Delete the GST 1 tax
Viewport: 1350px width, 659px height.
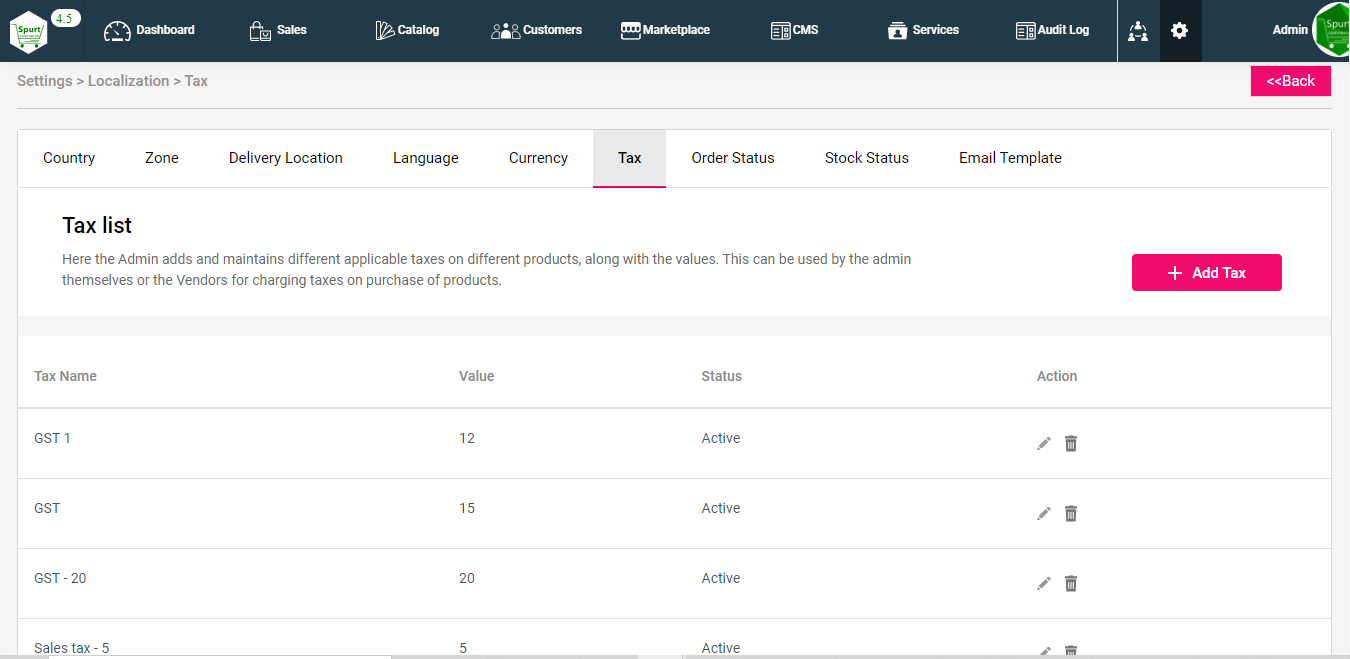coord(1071,443)
